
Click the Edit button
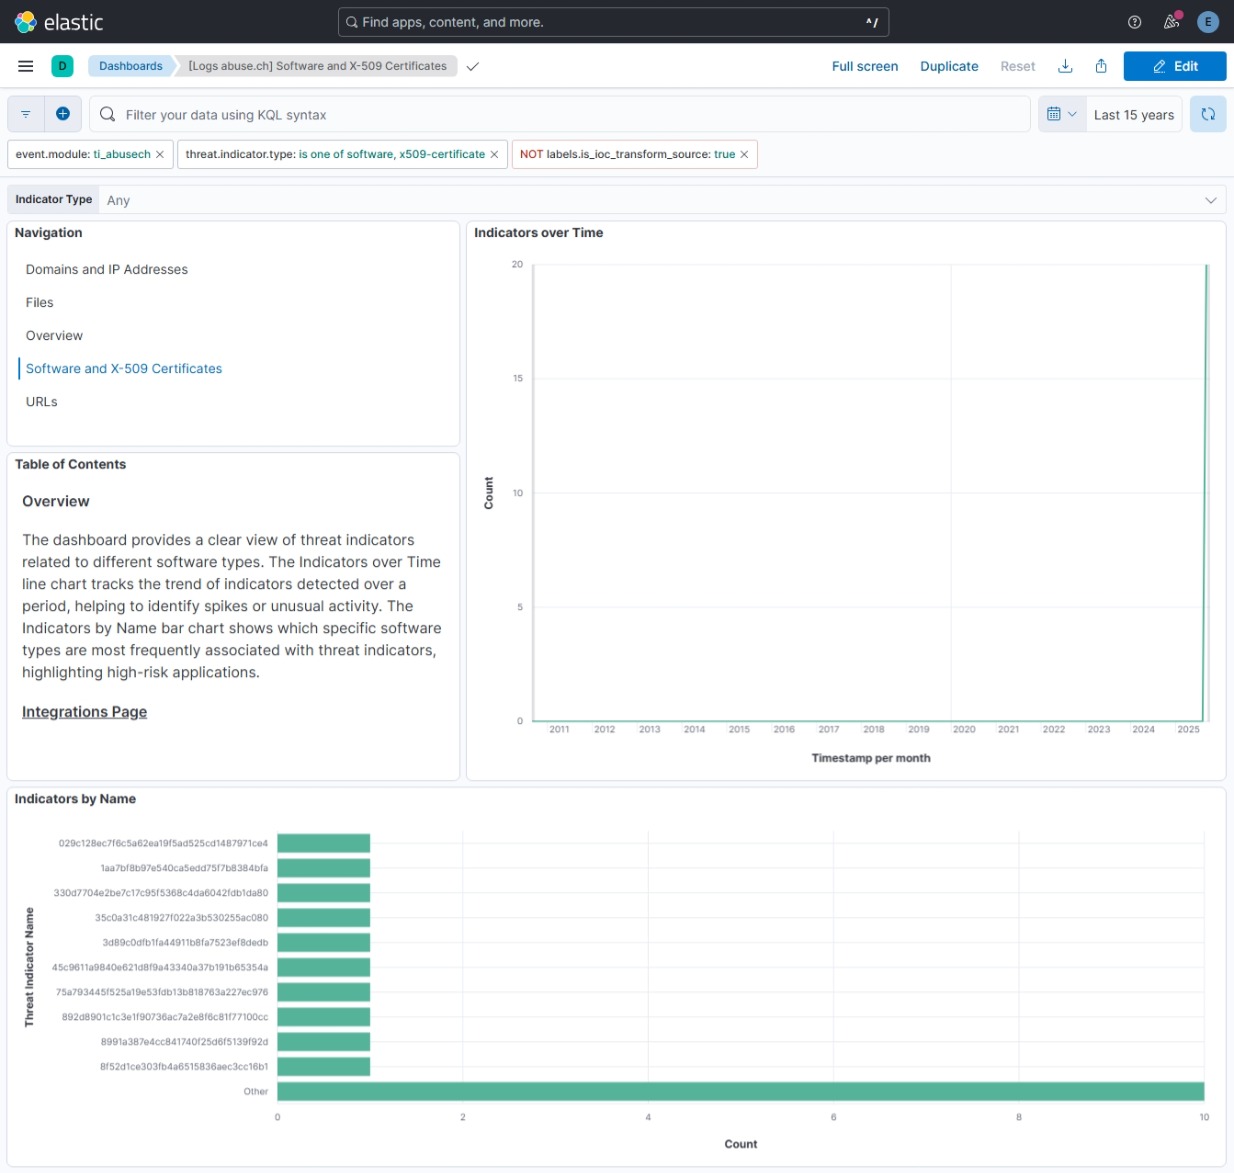[1175, 66]
